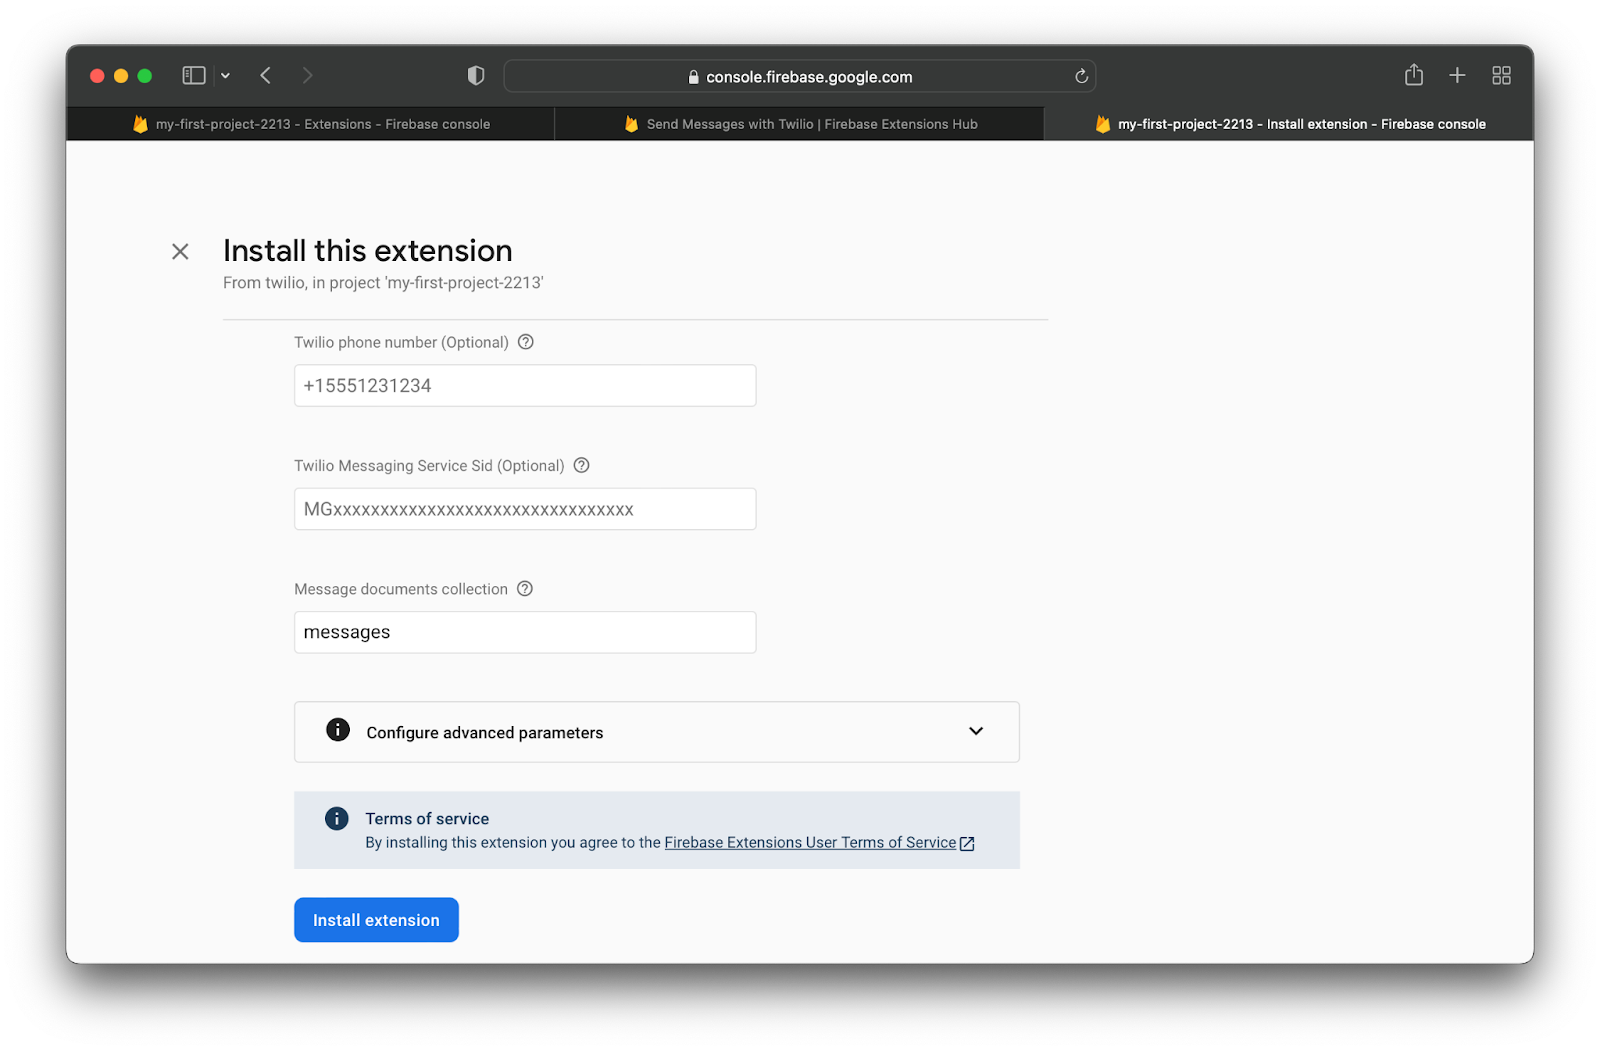Click the Twilio phone number input field
Image resolution: width=1600 pixels, height=1051 pixels.
[525, 386]
